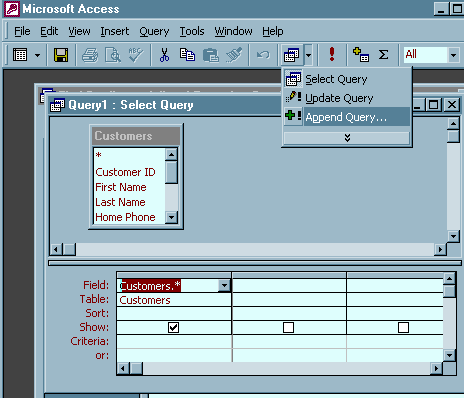Click the Cut scissors icon
The image size is (464, 398).
(164, 55)
